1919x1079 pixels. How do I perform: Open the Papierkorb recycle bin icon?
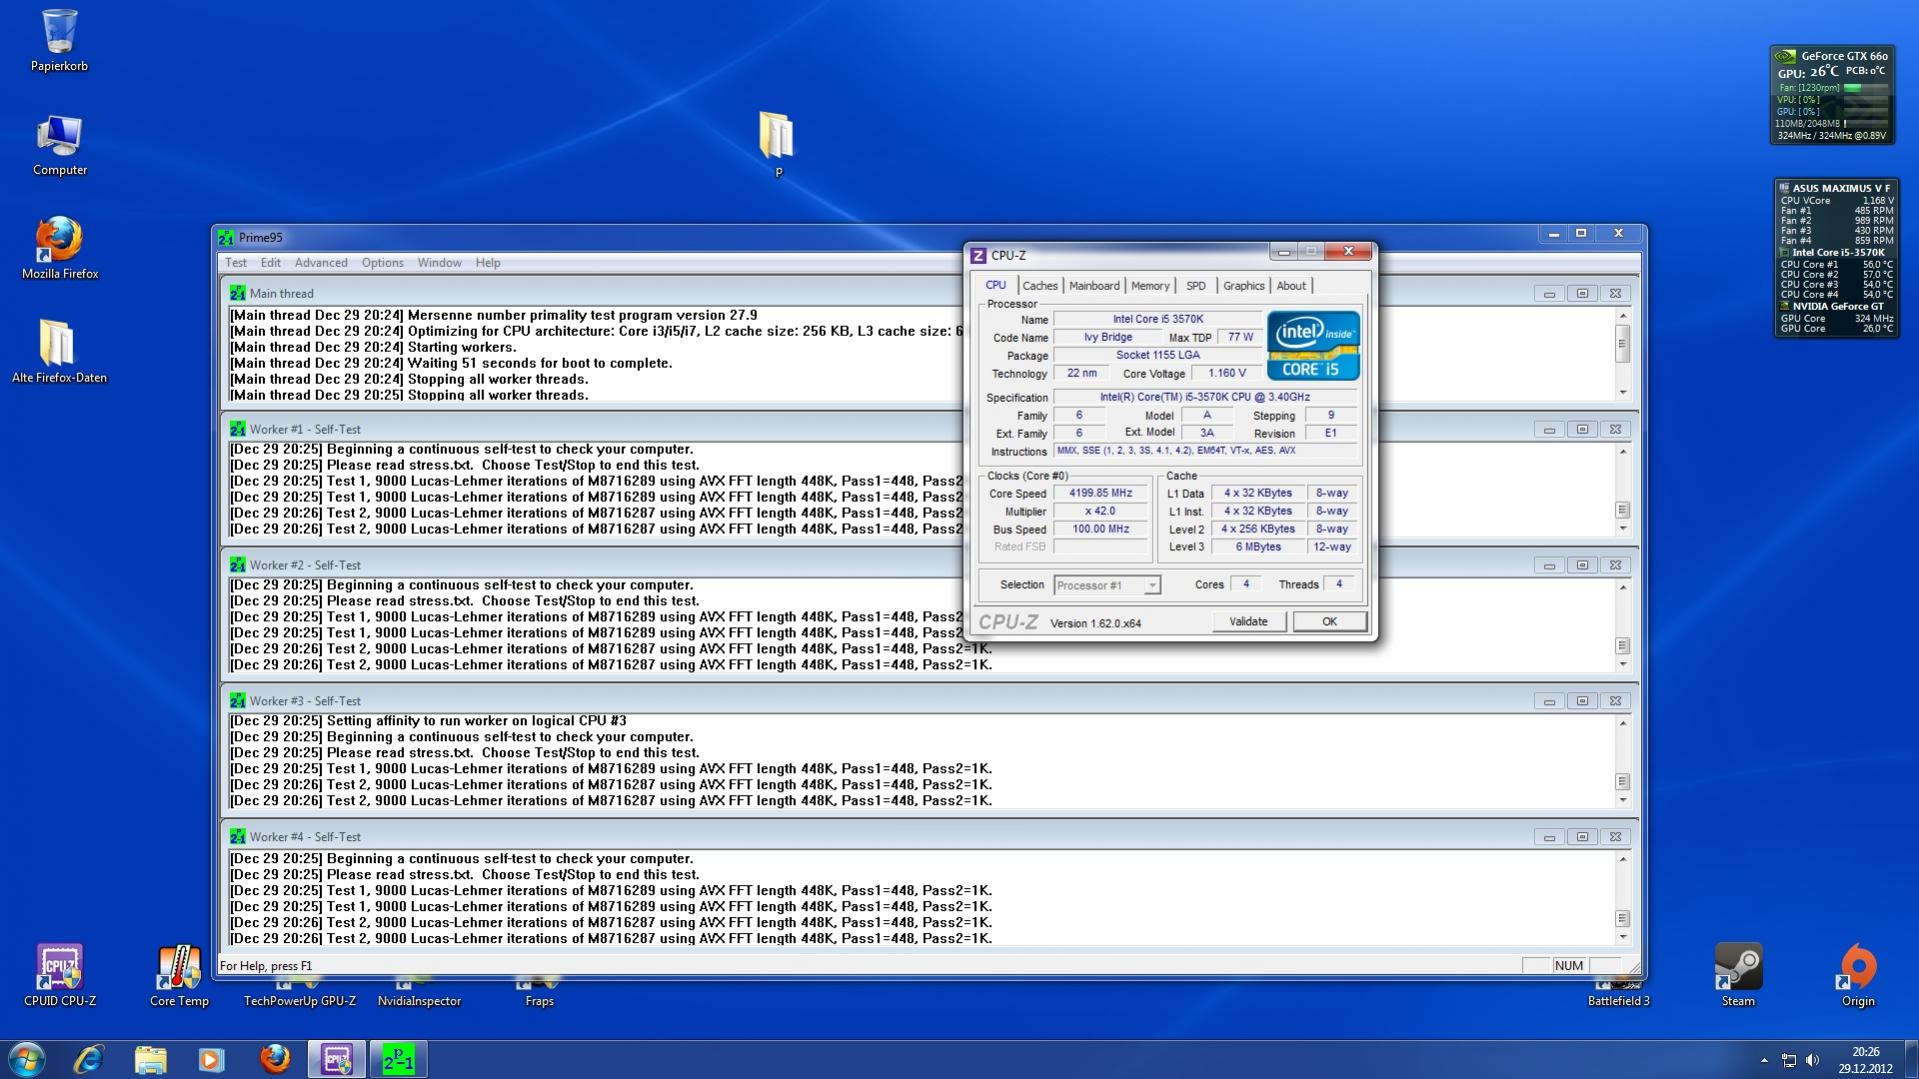point(59,40)
